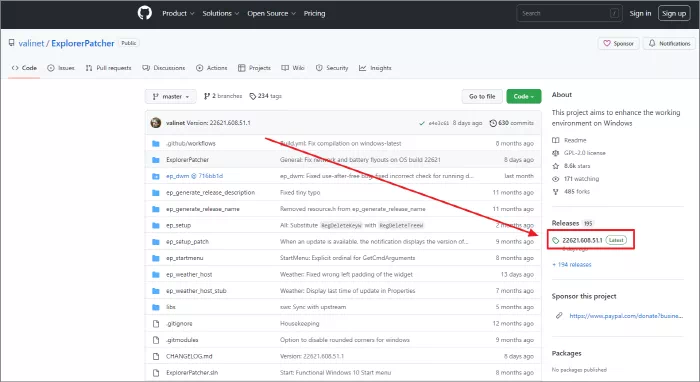Image resolution: width=700 pixels, height=382 pixels.
Task: Open the libs folder
Action: (x=171, y=307)
